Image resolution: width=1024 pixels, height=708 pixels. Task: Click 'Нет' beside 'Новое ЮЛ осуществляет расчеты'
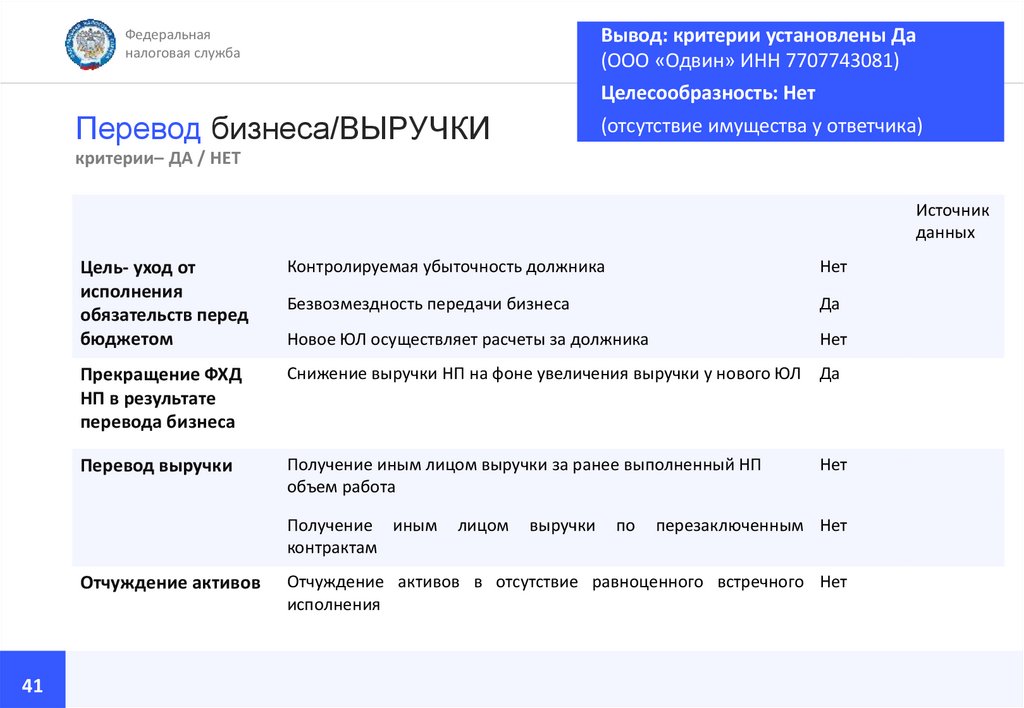[x=833, y=340]
